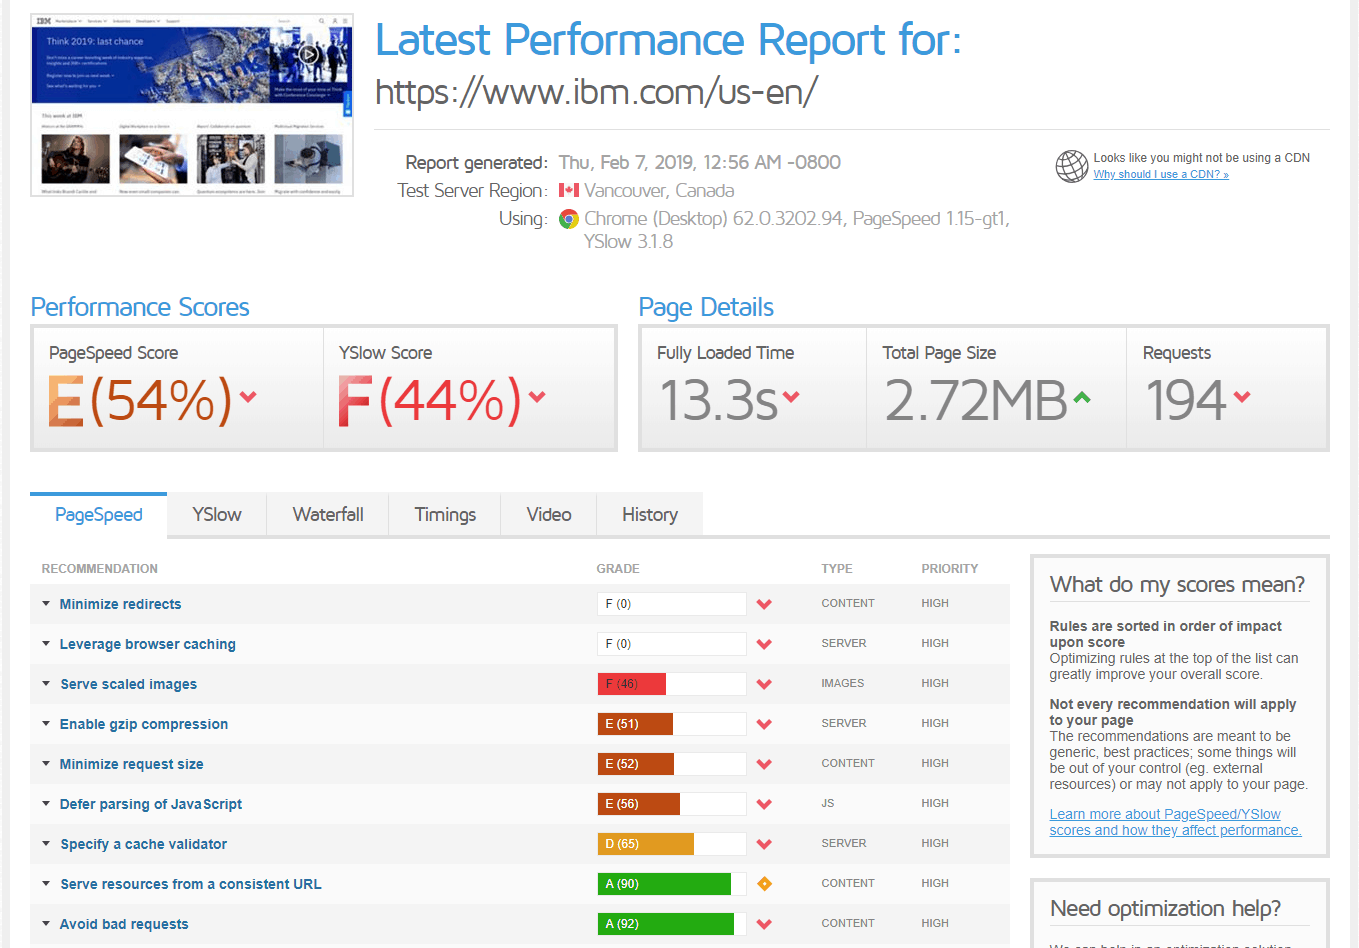Click the Chrome browser icon
Image resolution: width=1359 pixels, height=948 pixels.
click(569, 219)
